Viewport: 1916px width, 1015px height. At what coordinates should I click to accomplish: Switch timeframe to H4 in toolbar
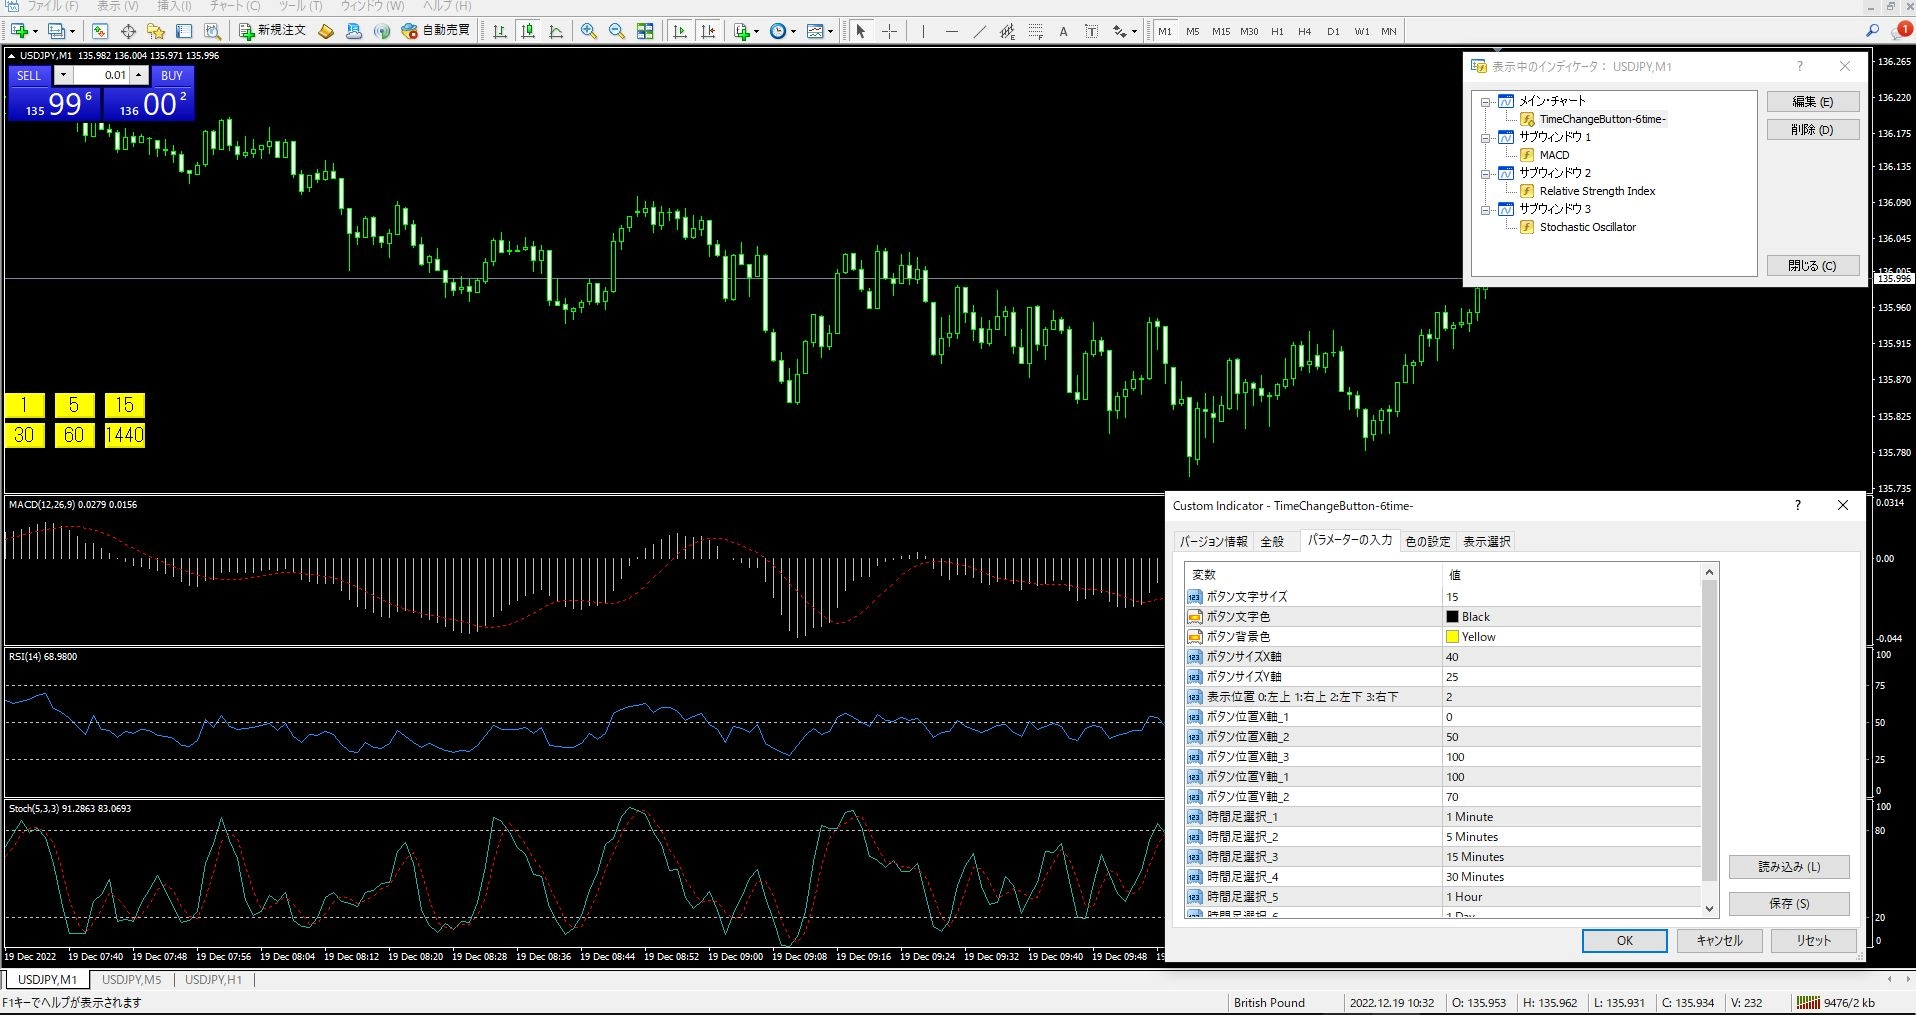click(1304, 31)
